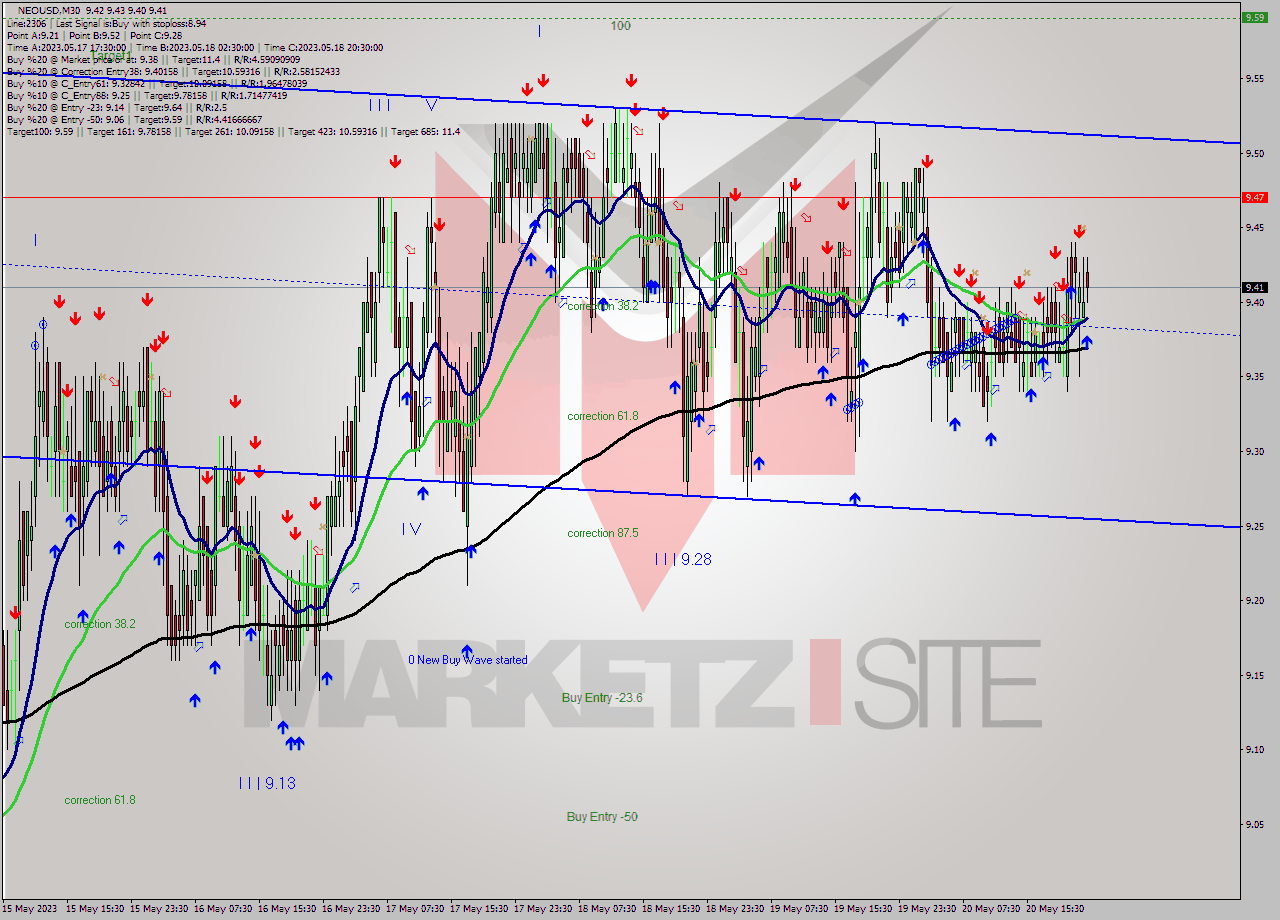
Task: Click the green 9.59 price tag
Action: [1254, 17]
